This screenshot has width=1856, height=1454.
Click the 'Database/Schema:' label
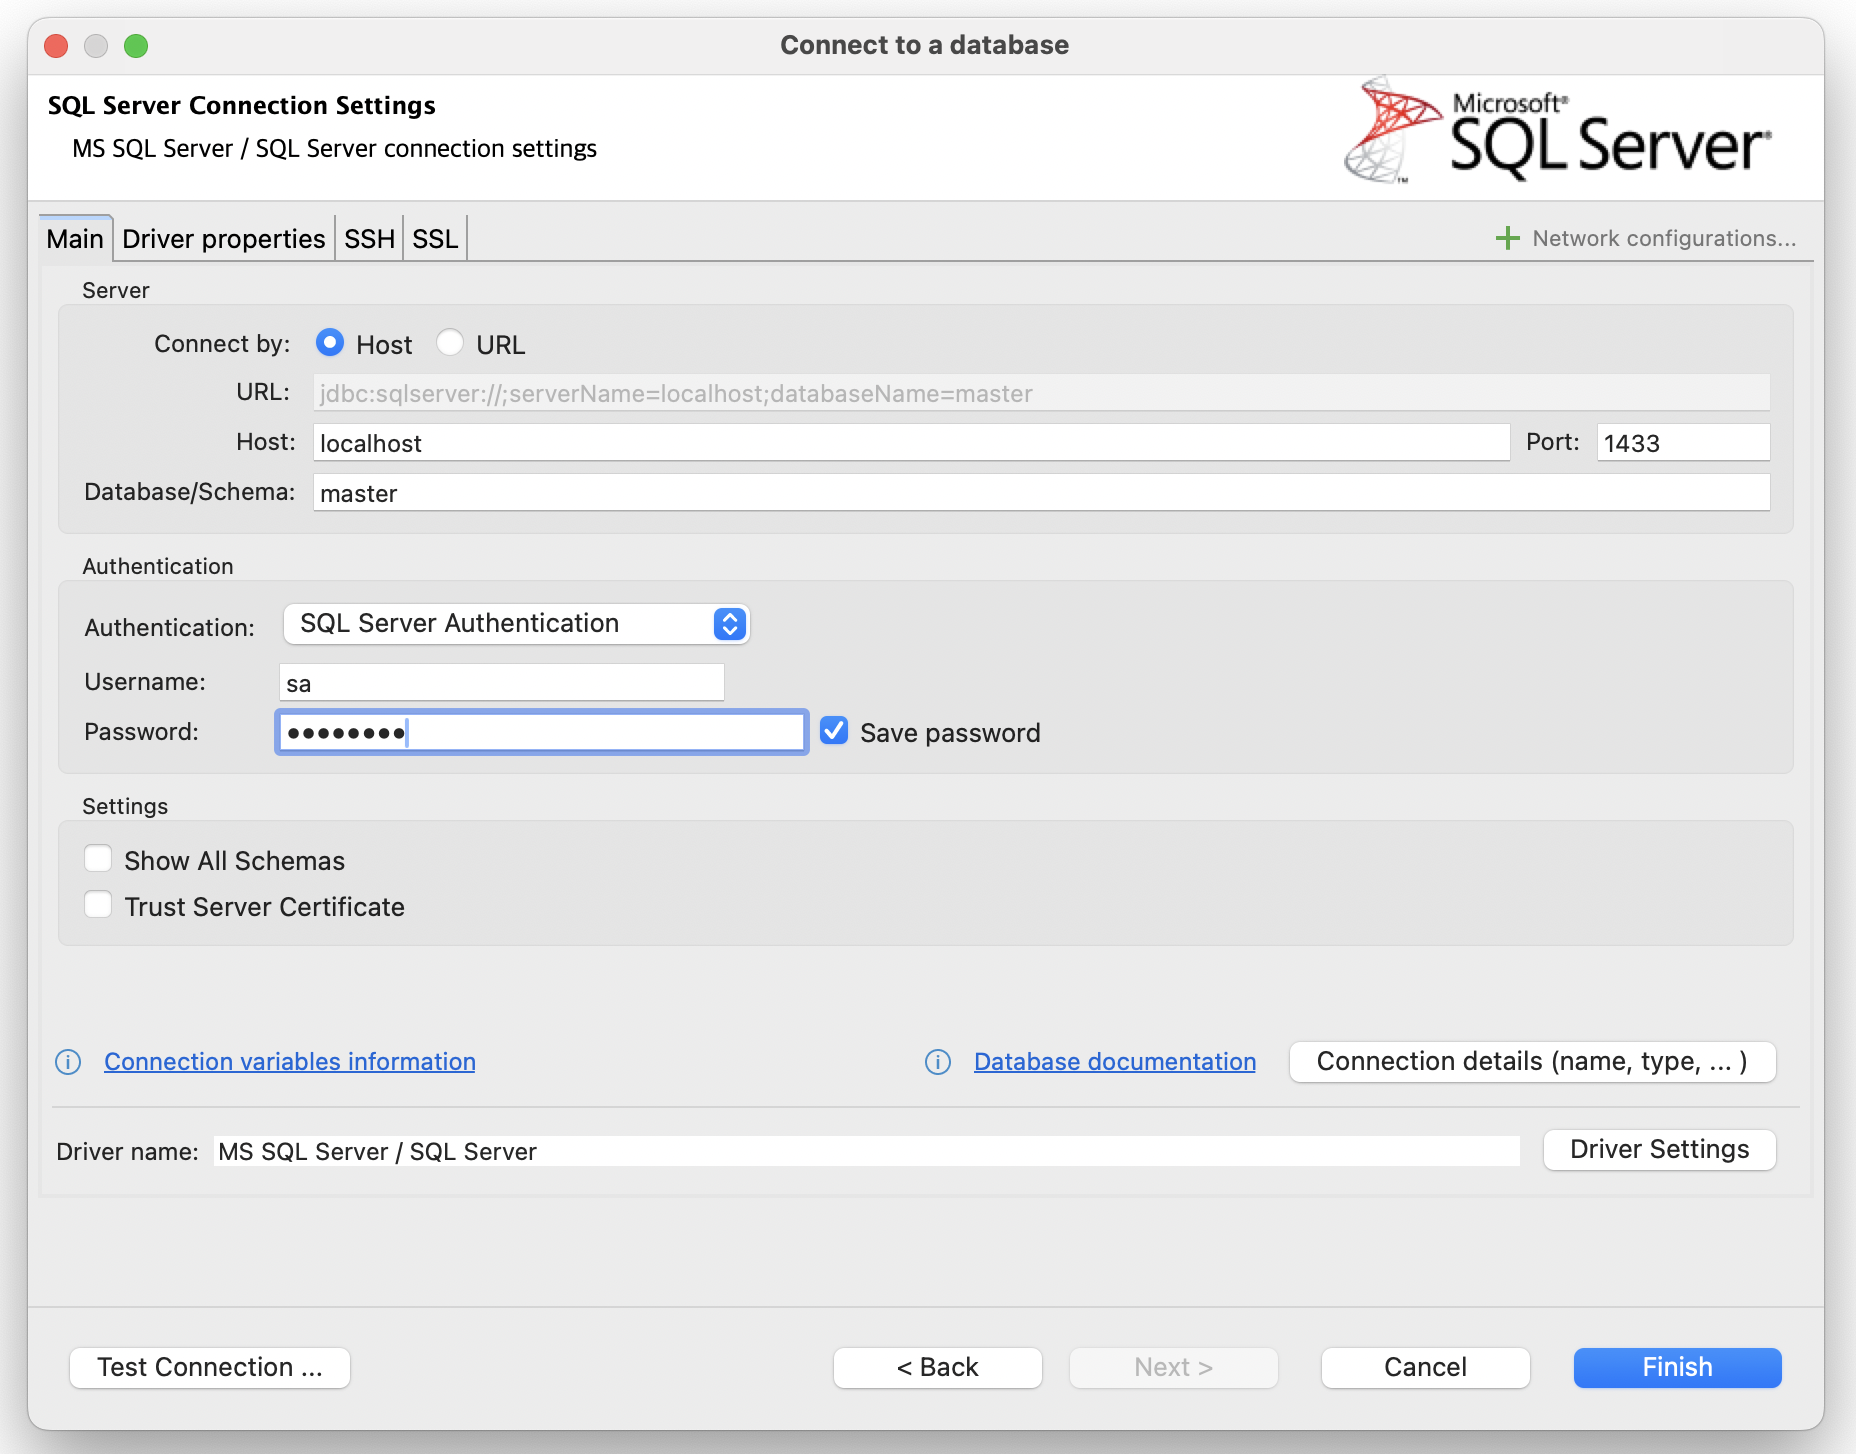pos(190,491)
